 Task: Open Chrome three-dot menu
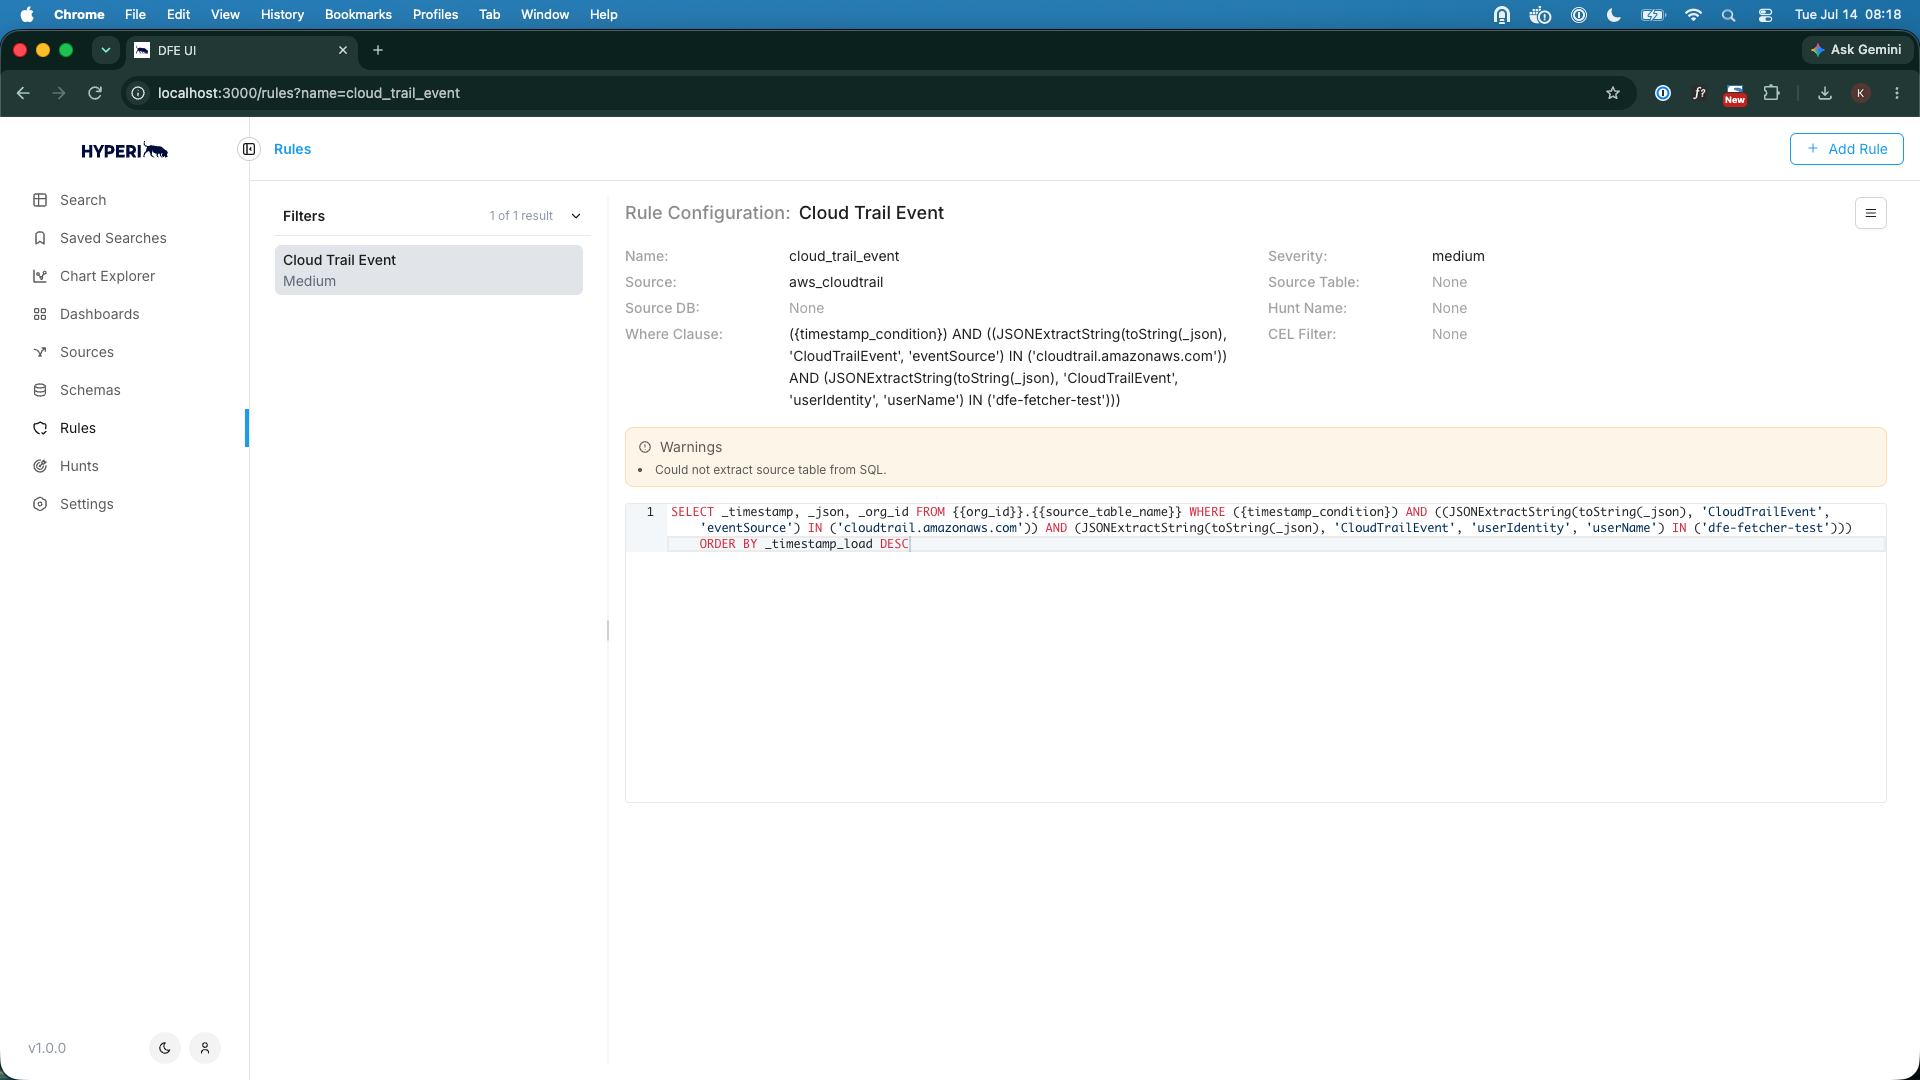pyautogui.click(x=1897, y=93)
